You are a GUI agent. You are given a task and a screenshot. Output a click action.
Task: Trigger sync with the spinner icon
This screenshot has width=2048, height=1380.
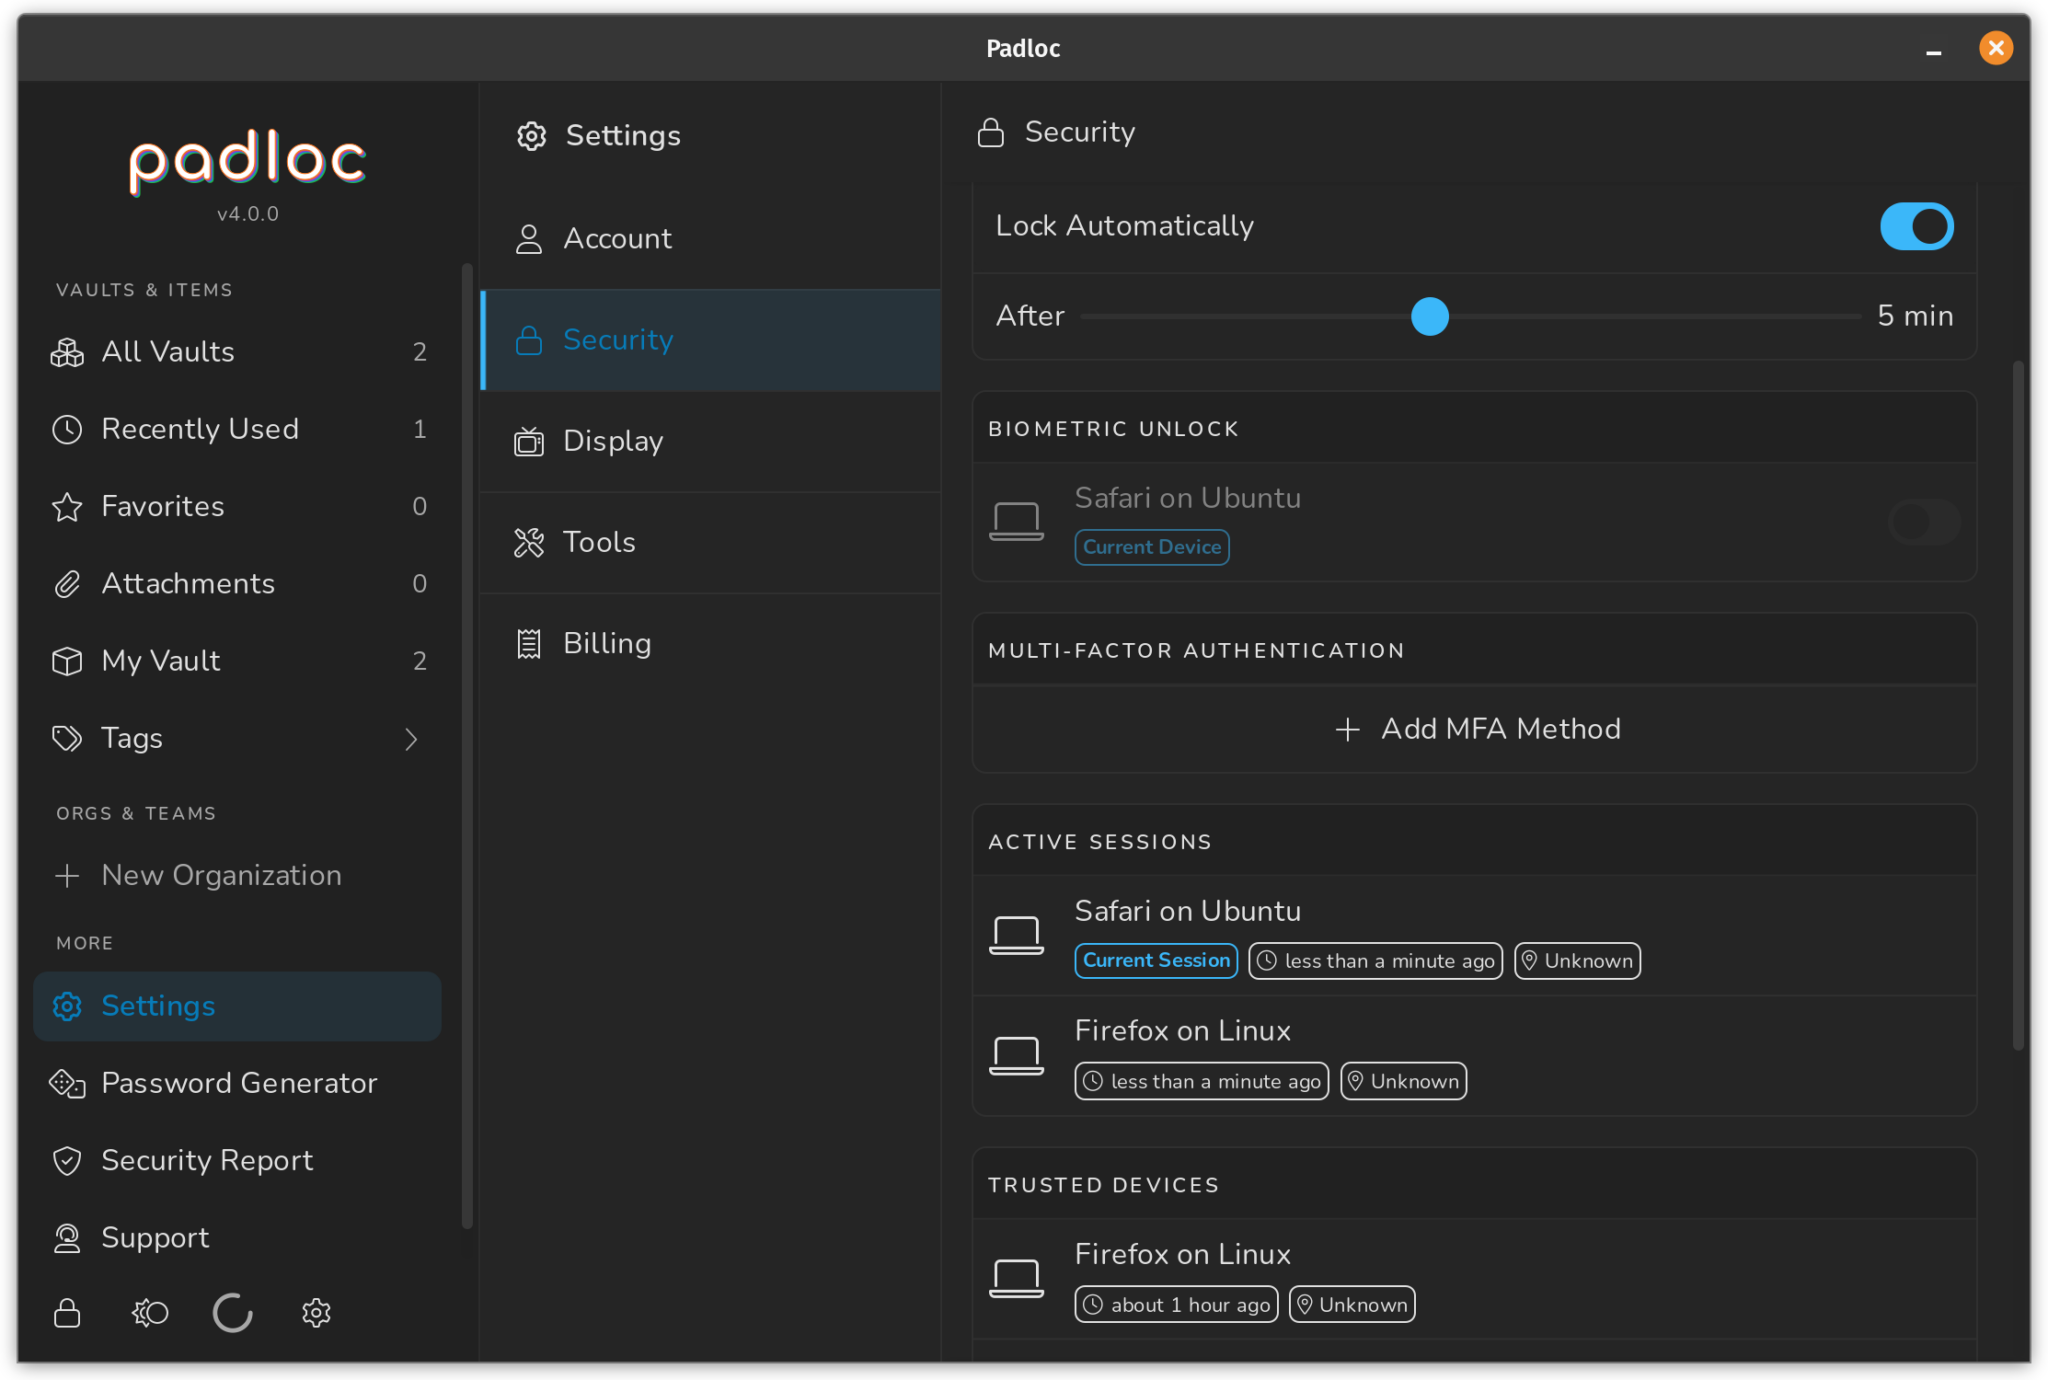(x=232, y=1313)
